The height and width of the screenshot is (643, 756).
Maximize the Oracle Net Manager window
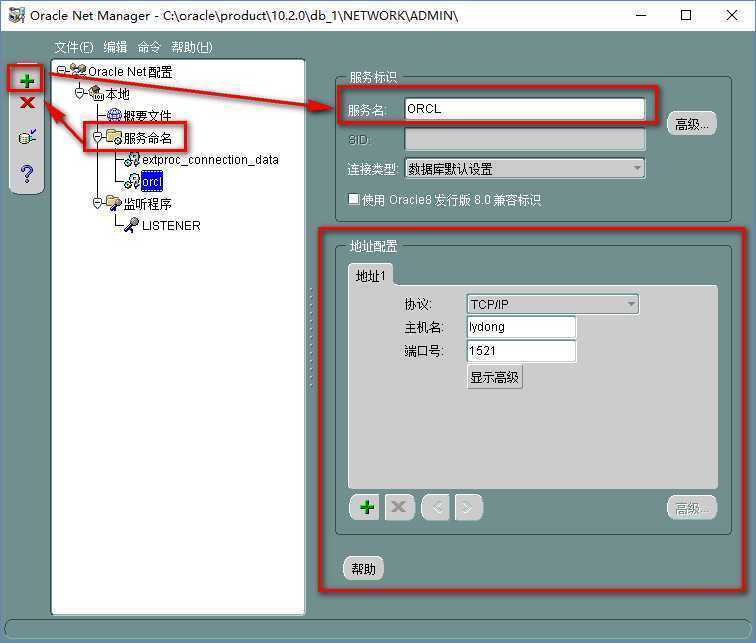click(686, 15)
